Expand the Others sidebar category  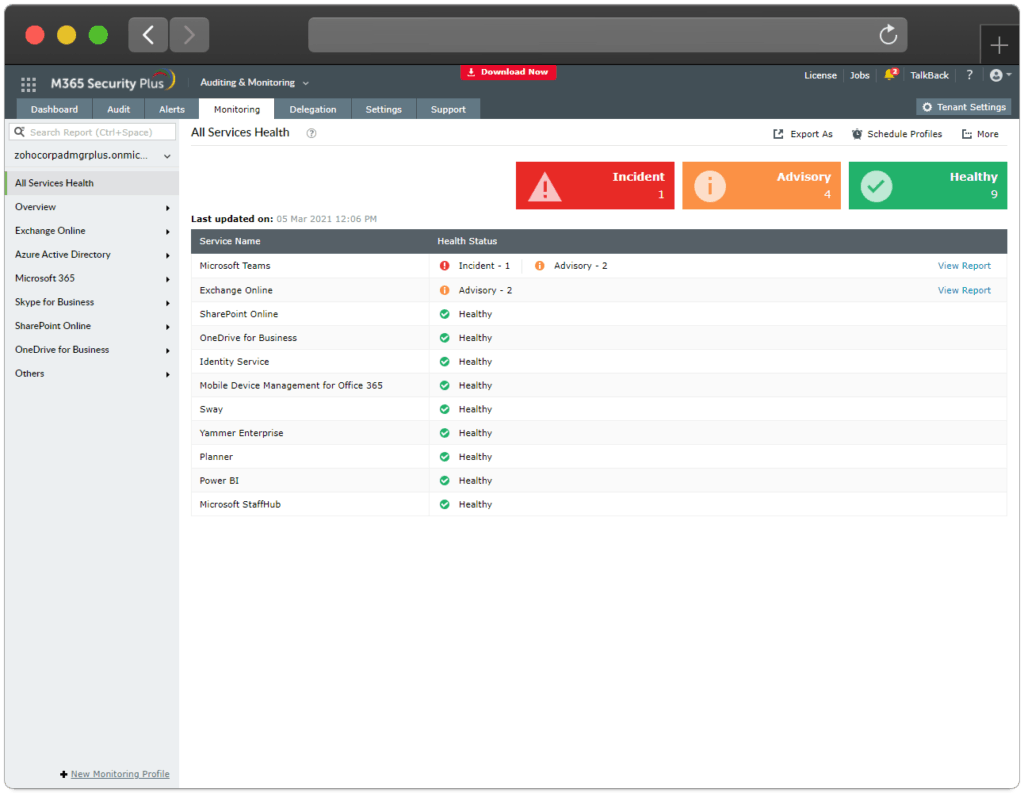pos(92,374)
